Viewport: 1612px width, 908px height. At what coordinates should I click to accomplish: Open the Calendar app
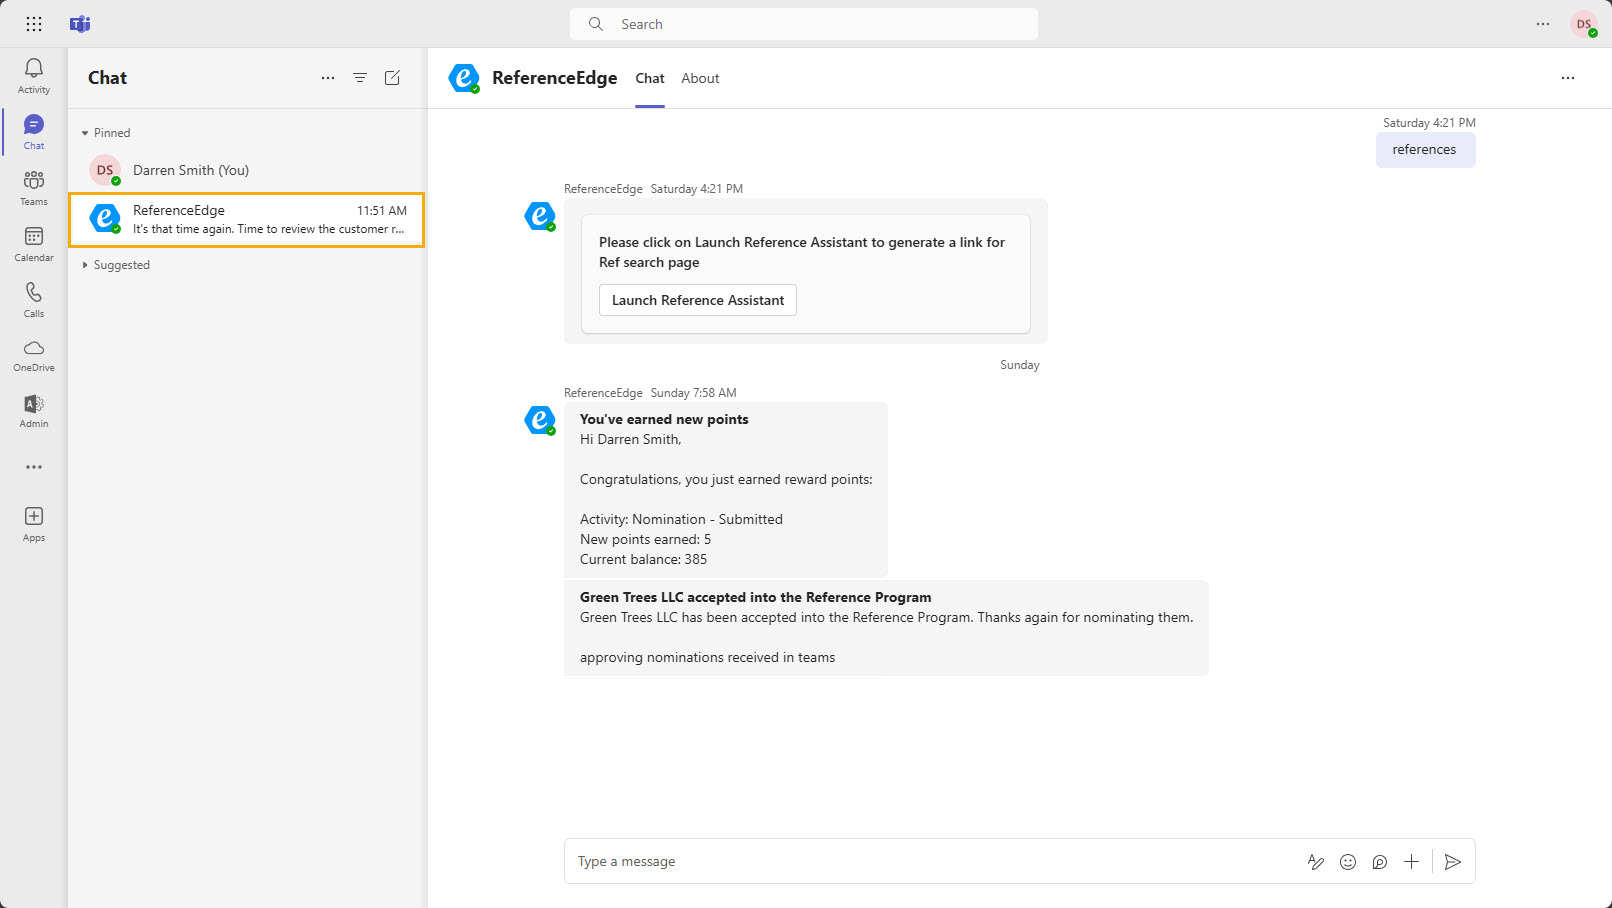(34, 243)
